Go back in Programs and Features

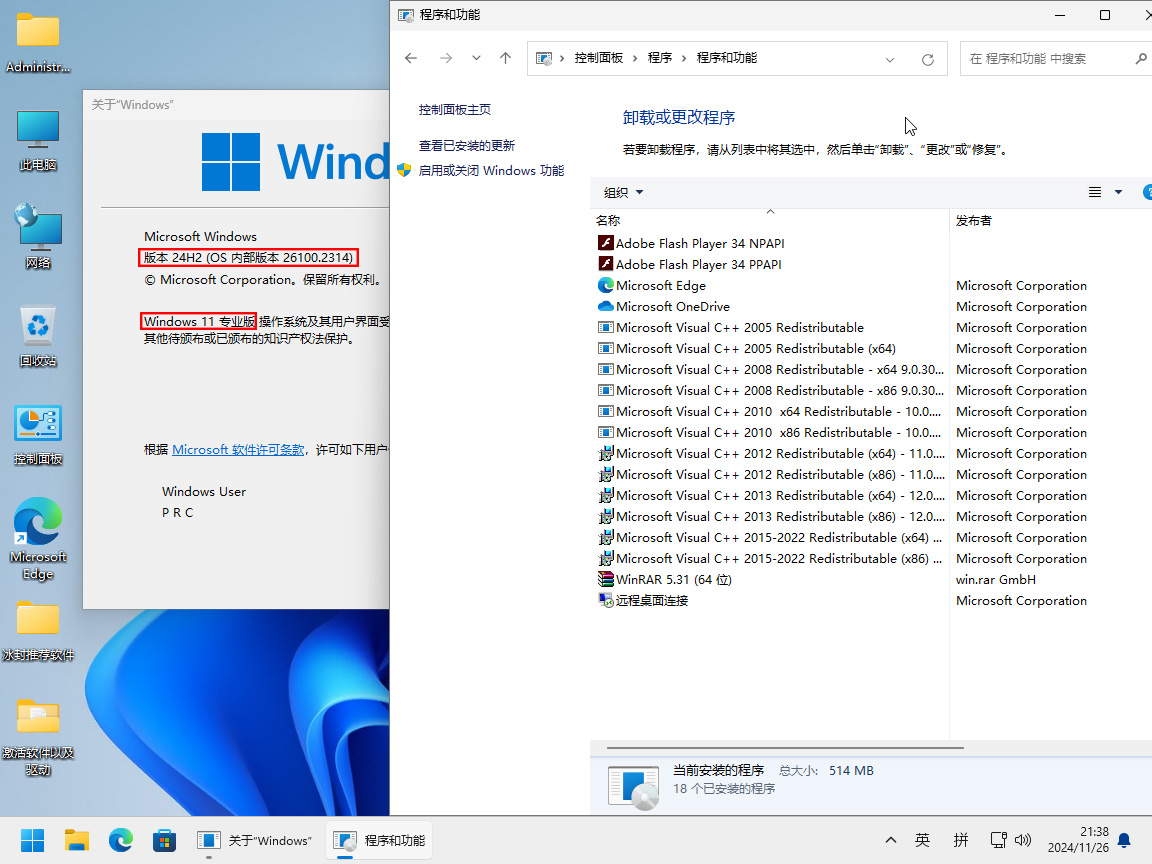pyautogui.click(x=411, y=58)
